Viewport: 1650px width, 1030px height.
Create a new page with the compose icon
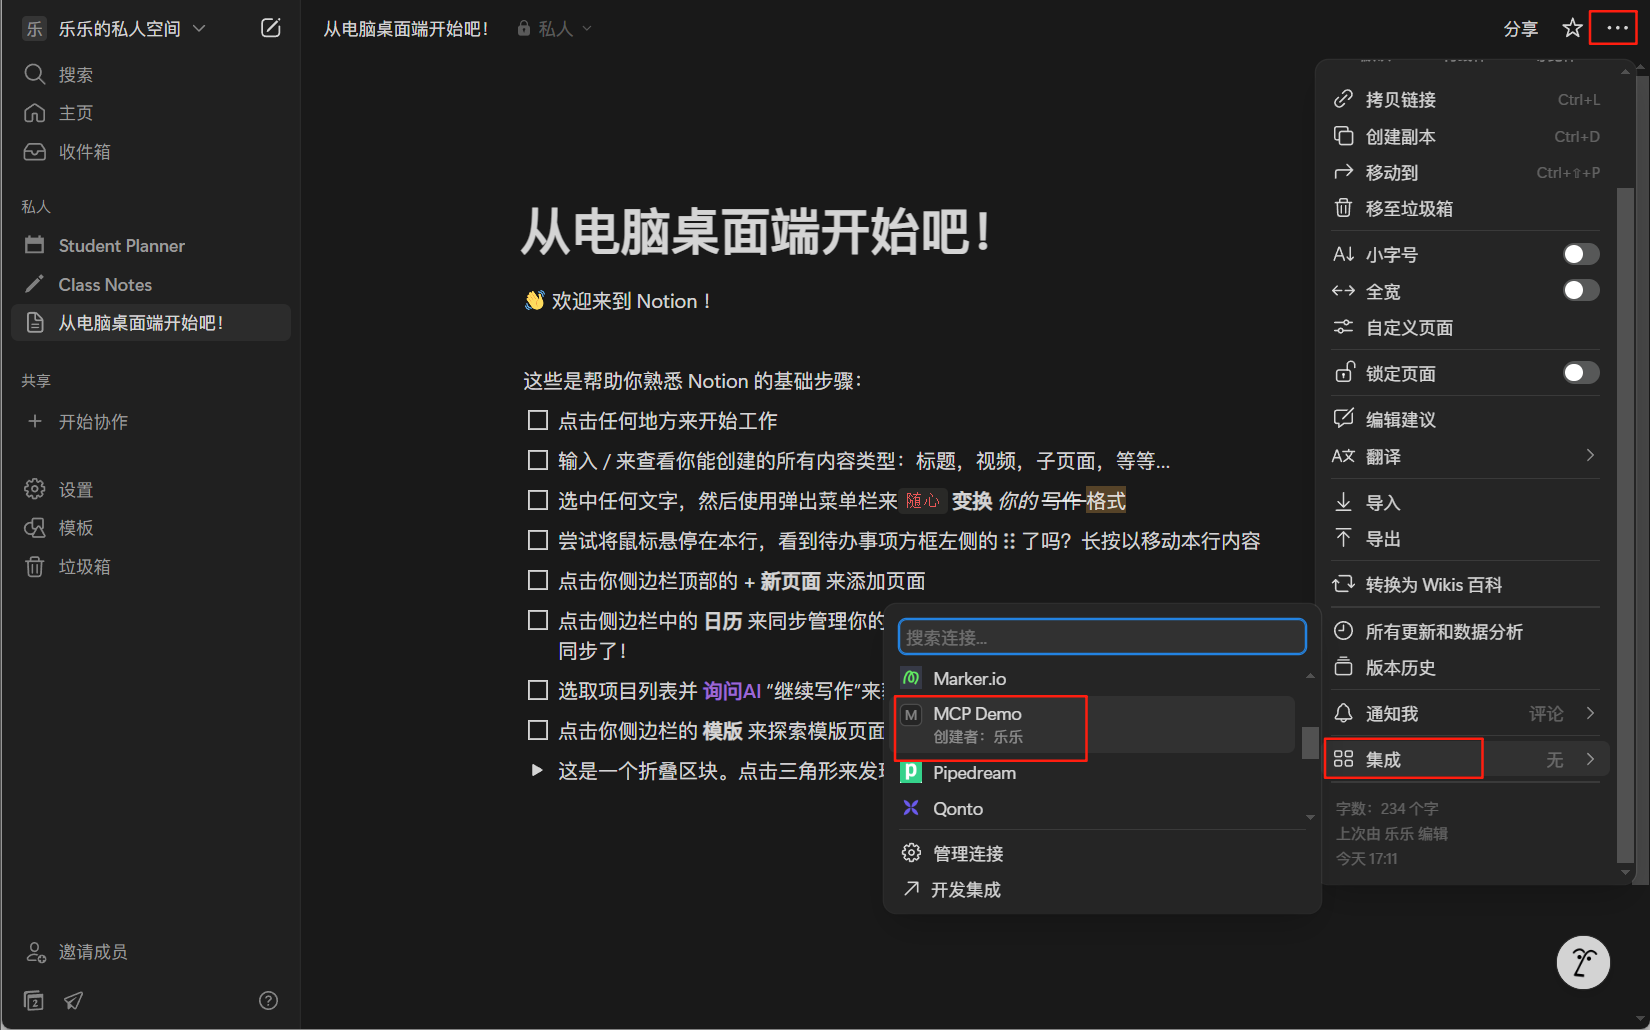pos(270,28)
